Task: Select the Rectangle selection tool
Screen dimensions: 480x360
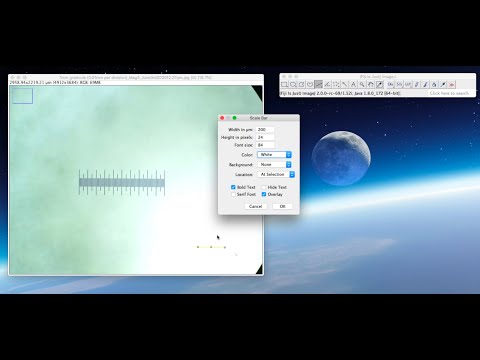Action: point(284,84)
